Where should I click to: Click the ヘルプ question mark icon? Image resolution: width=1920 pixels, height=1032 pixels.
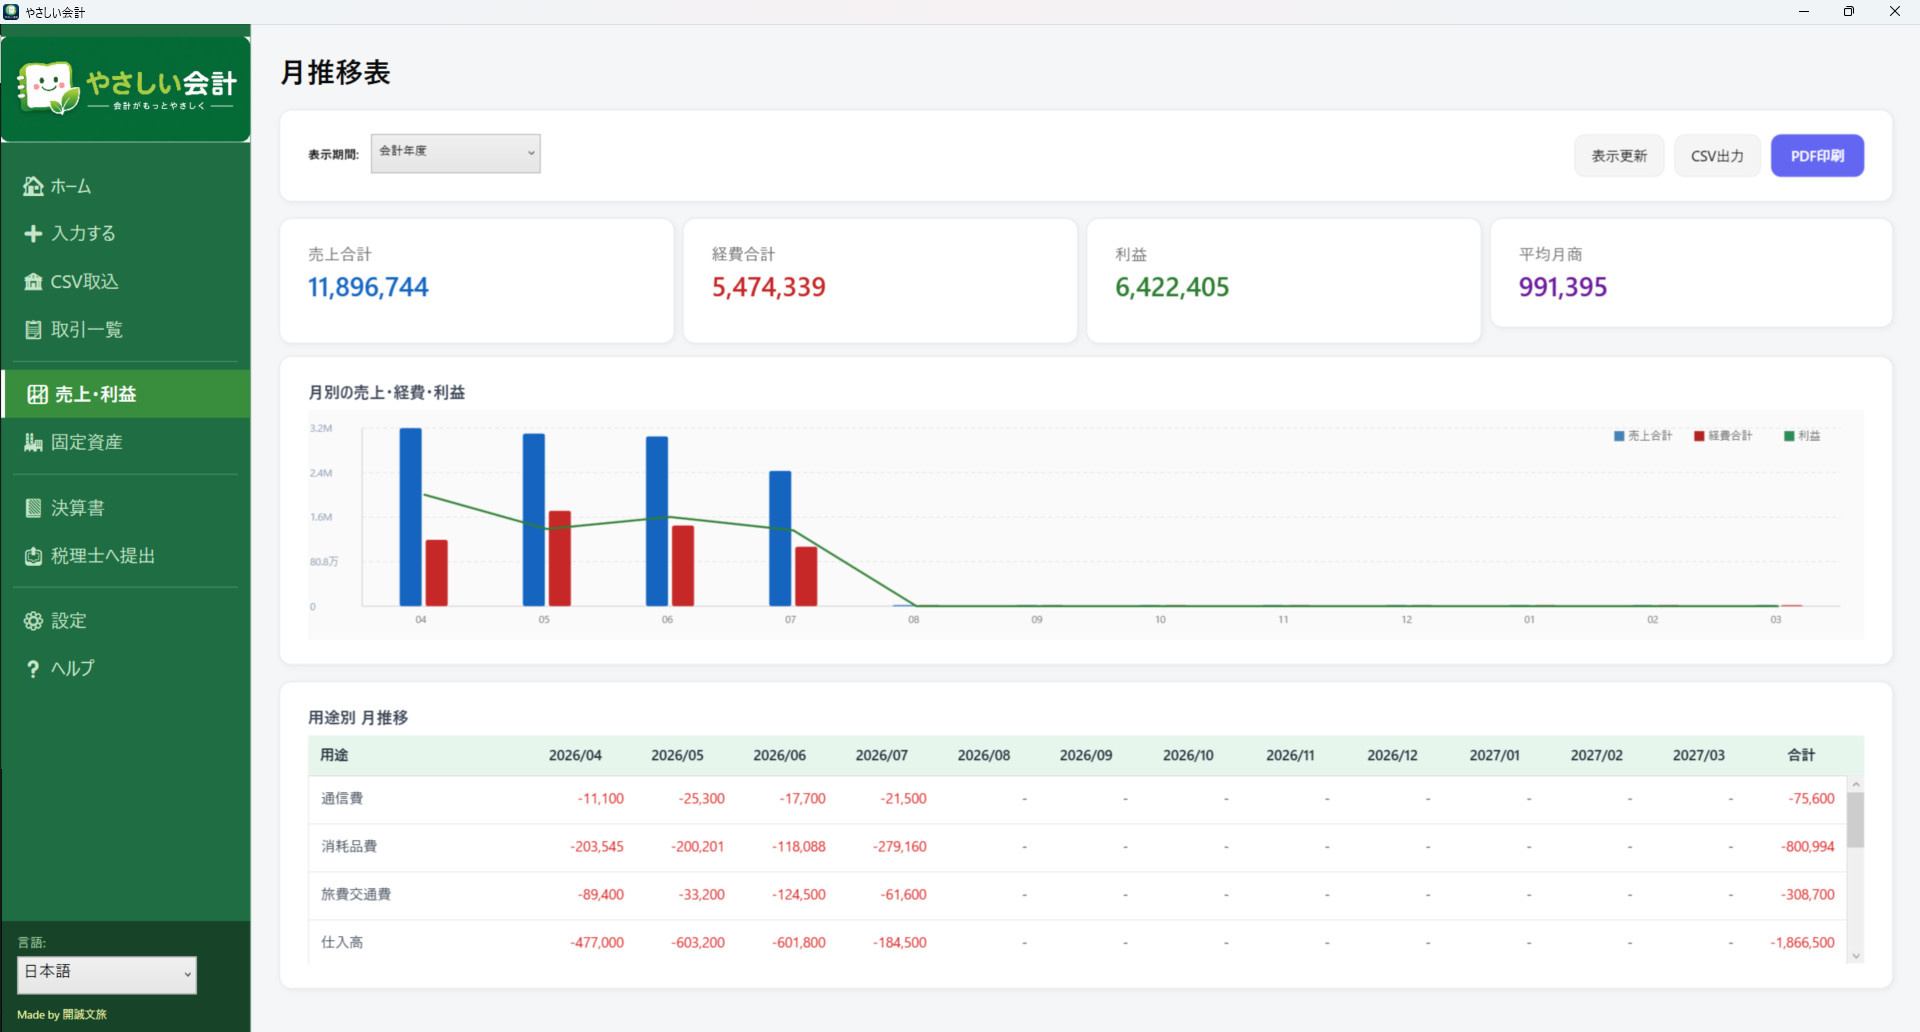click(33, 669)
